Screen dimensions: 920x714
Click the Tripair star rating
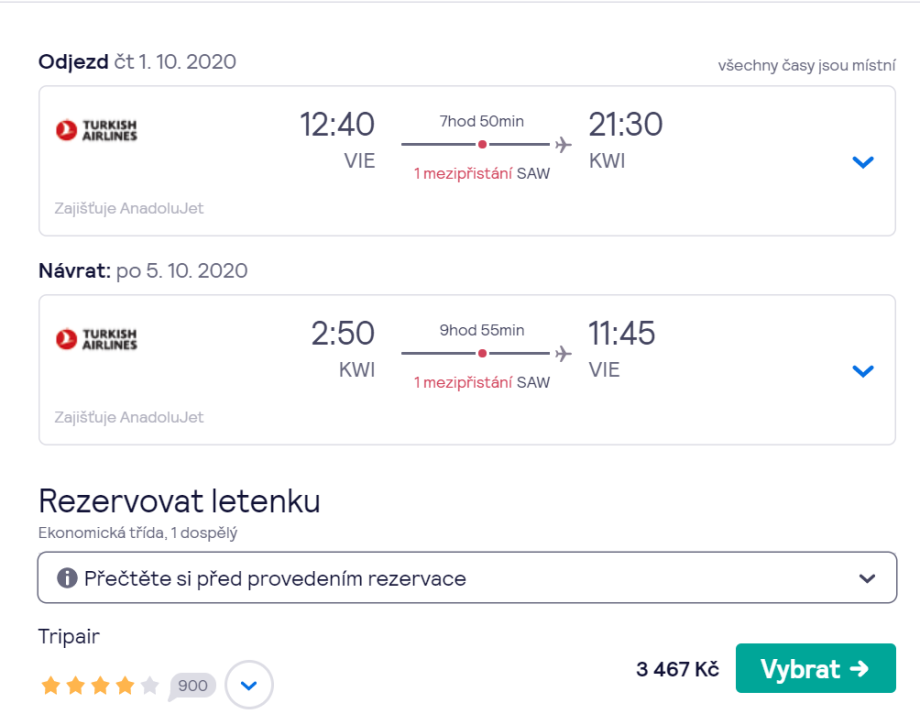[x=100, y=685]
